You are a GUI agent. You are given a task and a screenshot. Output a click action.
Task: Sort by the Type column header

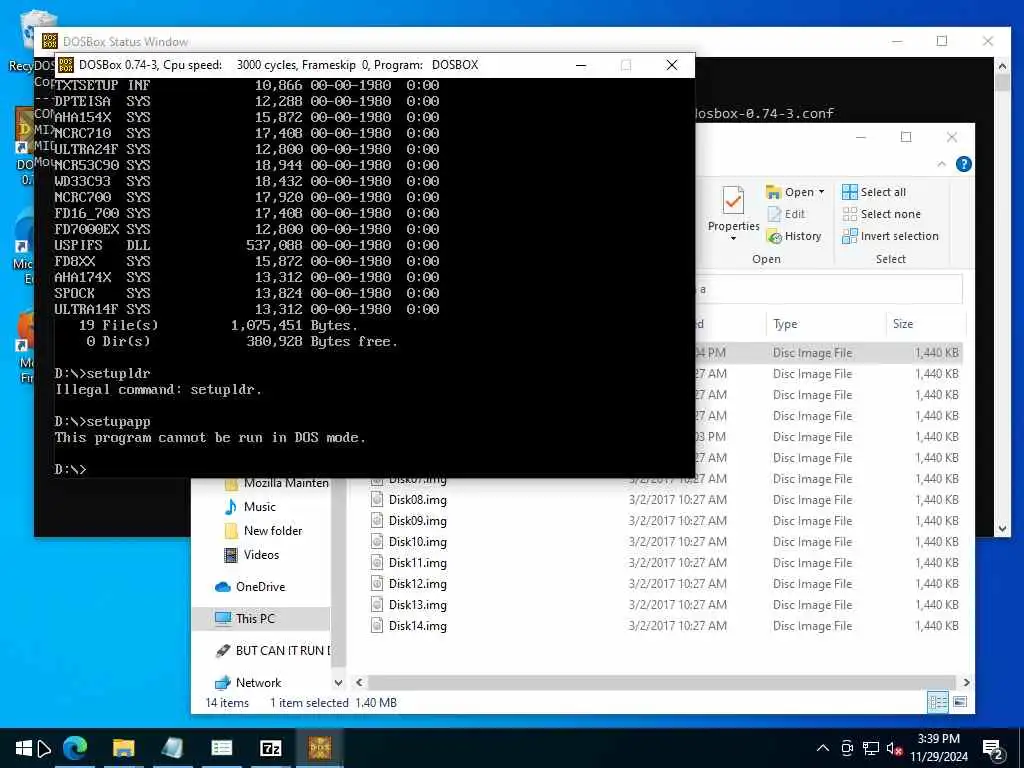825,324
